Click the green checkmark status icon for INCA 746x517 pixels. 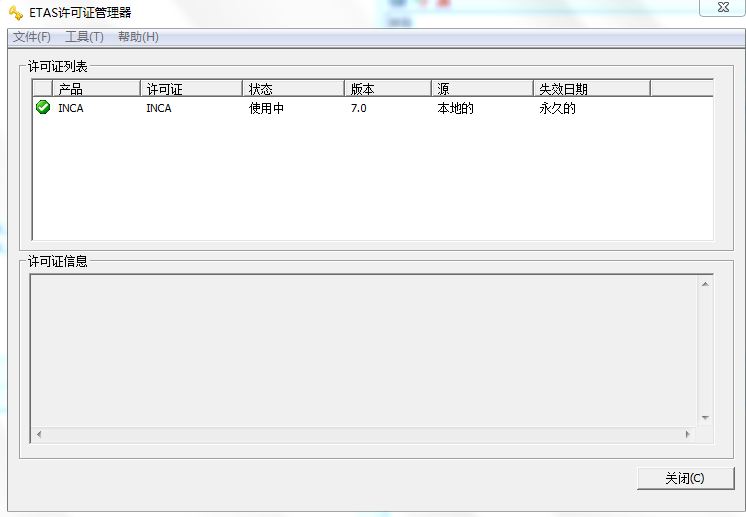[43, 107]
